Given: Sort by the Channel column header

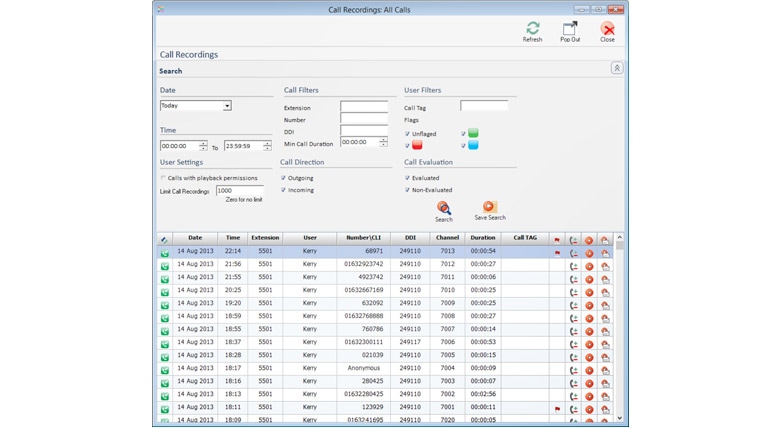Looking at the screenshot, I should pyautogui.click(x=447, y=238).
